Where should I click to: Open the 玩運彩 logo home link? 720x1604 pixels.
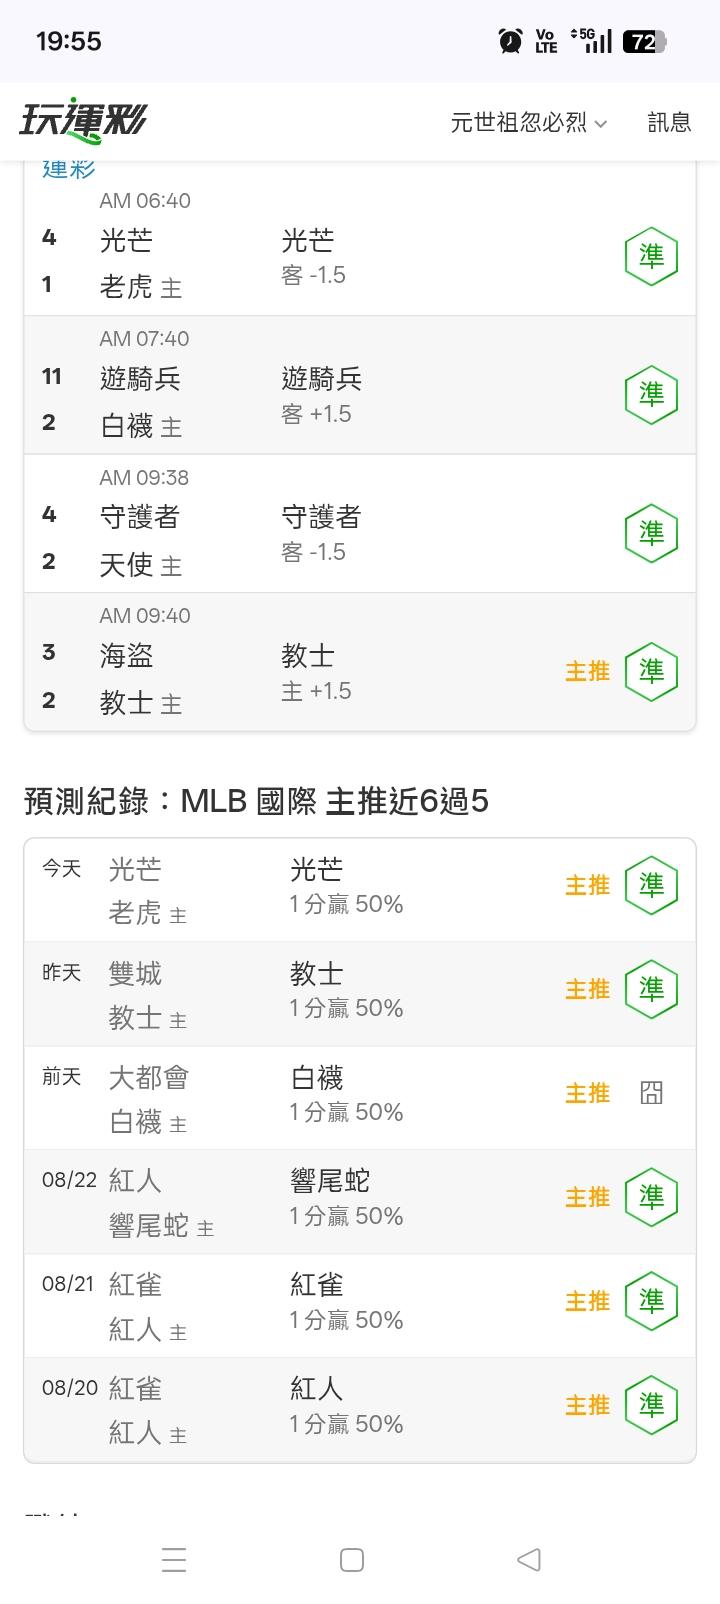(x=83, y=122)
